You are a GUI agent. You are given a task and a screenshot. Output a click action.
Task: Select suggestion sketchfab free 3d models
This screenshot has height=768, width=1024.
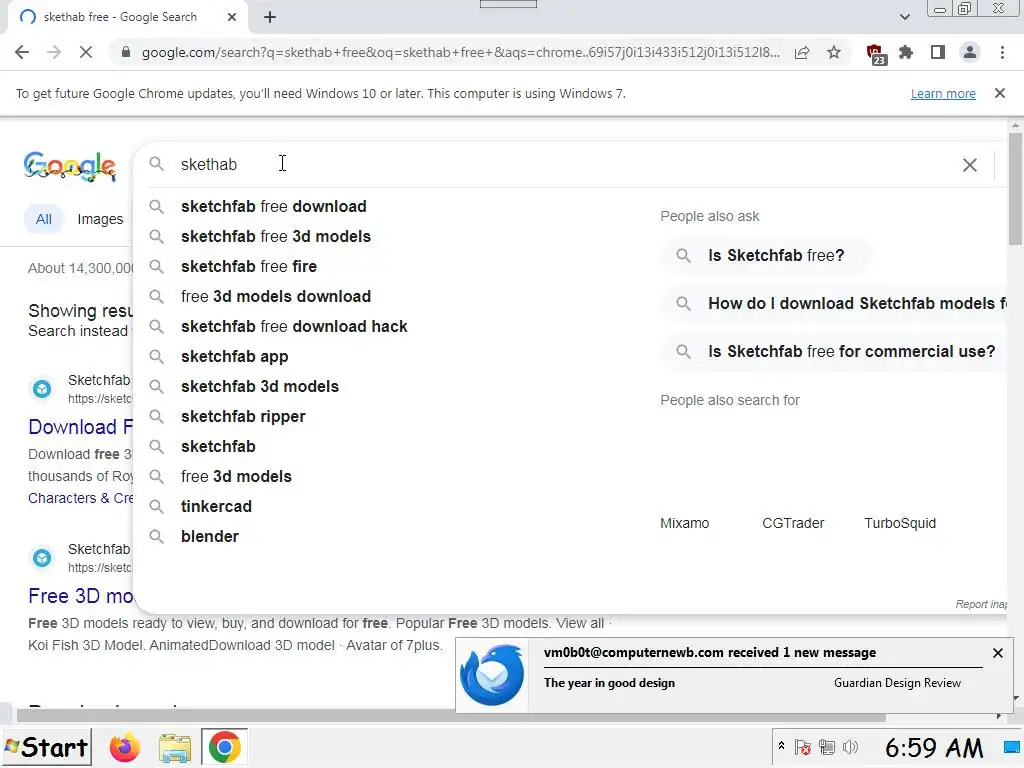[x=392, y=236]
